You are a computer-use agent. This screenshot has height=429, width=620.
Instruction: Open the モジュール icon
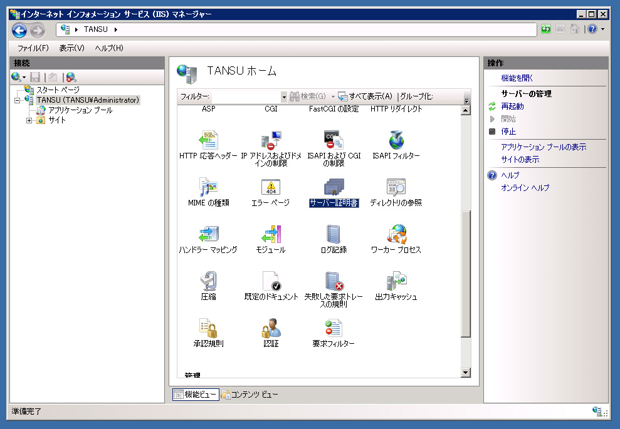(271, 234)
